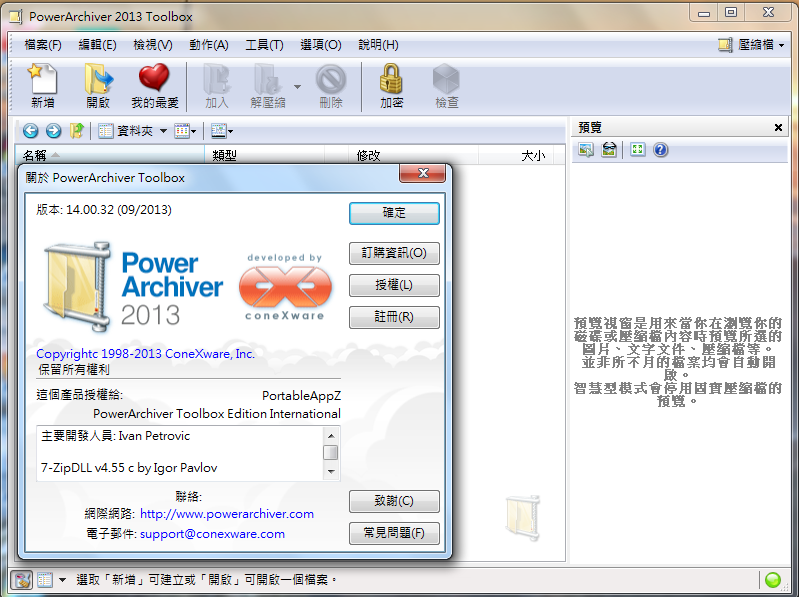Toggle the 資料夾 folders pane button
Image resolution: width=799 pixels, height=597 pixels.
tap(125, 131)
